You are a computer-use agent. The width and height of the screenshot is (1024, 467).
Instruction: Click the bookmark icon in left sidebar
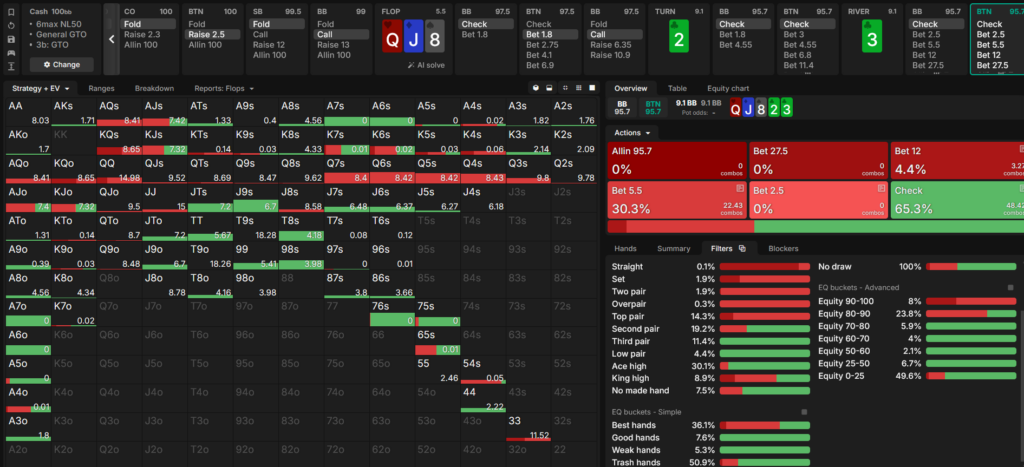click(11, 11)
